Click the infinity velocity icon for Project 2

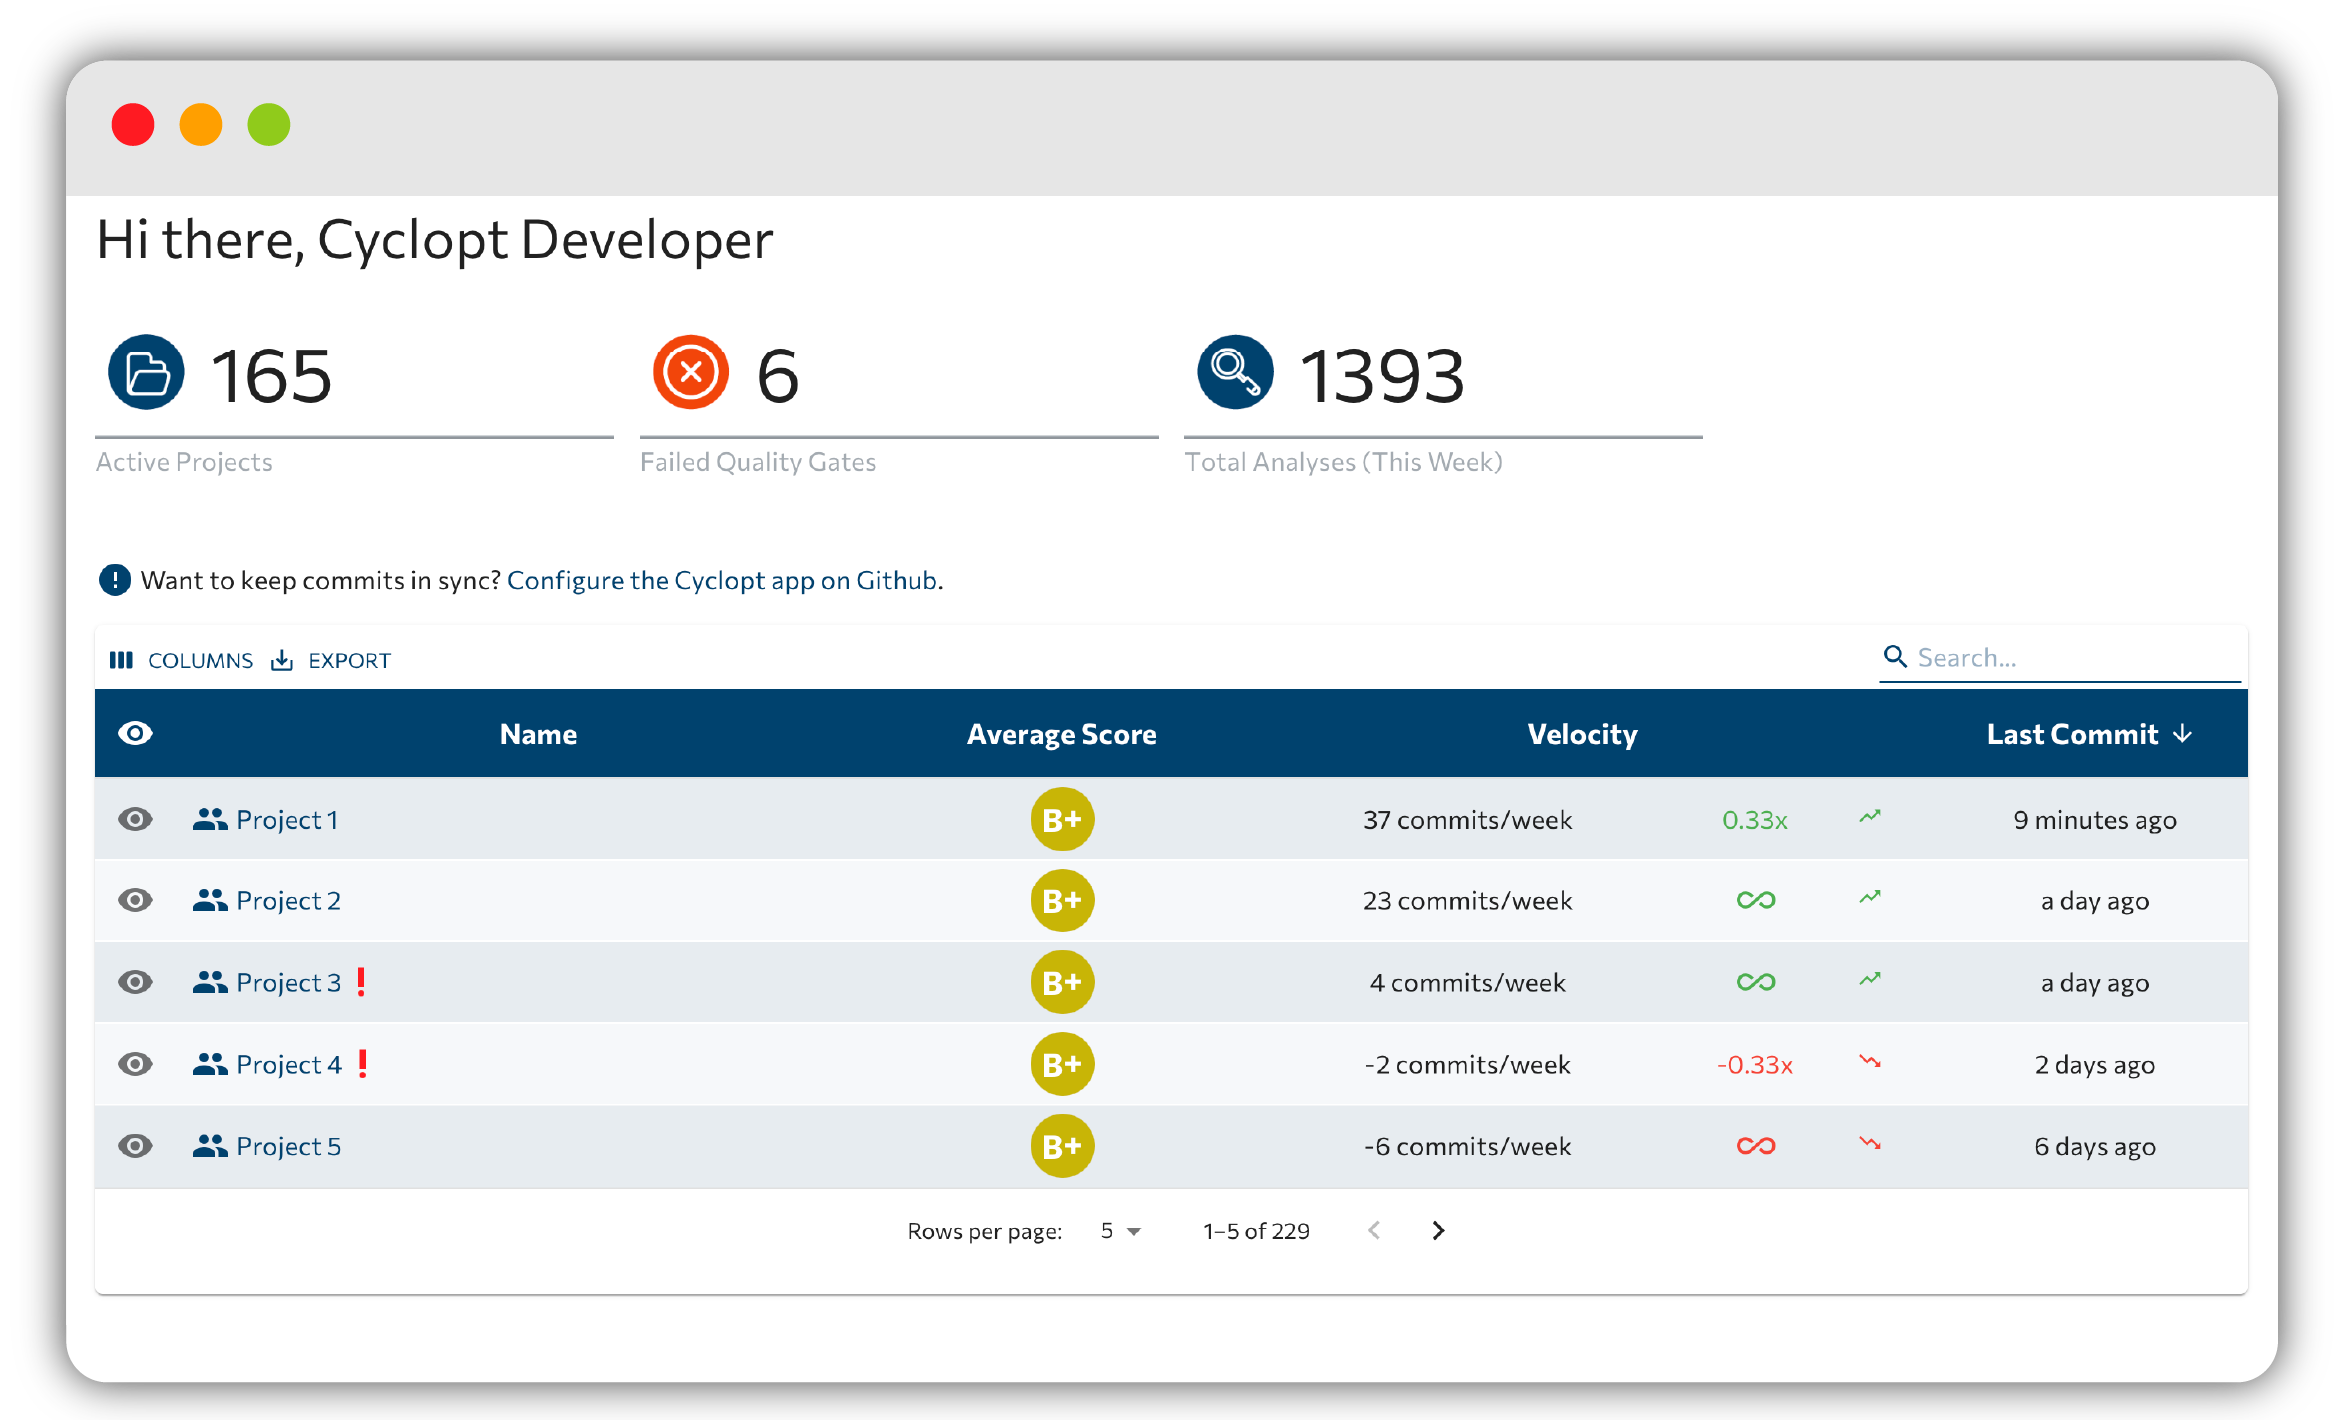[x=1755, y=900]
